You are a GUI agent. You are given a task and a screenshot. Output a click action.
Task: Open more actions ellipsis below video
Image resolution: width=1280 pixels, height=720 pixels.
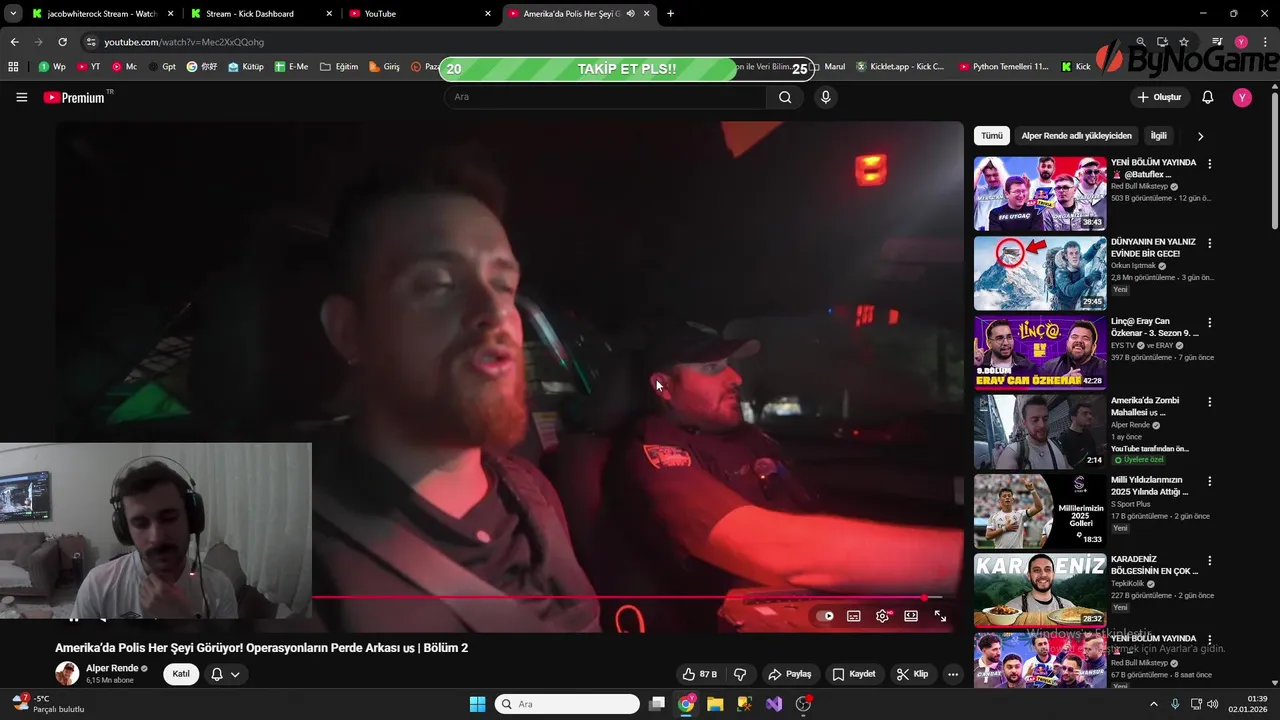[x=953, y=674]
